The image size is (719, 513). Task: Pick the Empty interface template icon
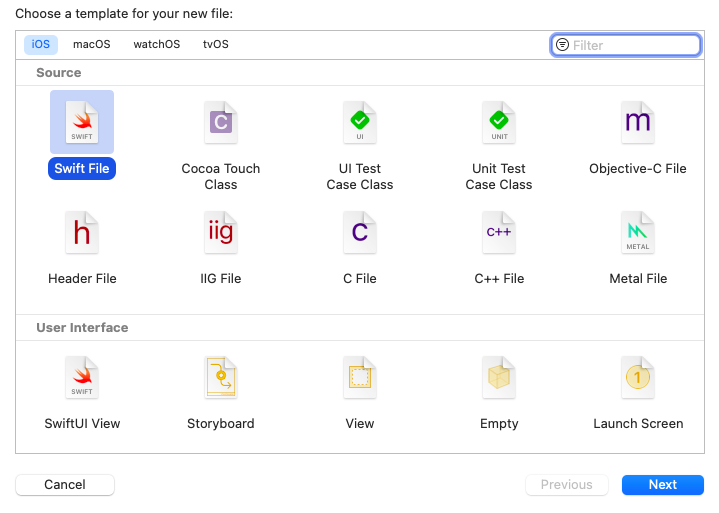click(499, 377)
